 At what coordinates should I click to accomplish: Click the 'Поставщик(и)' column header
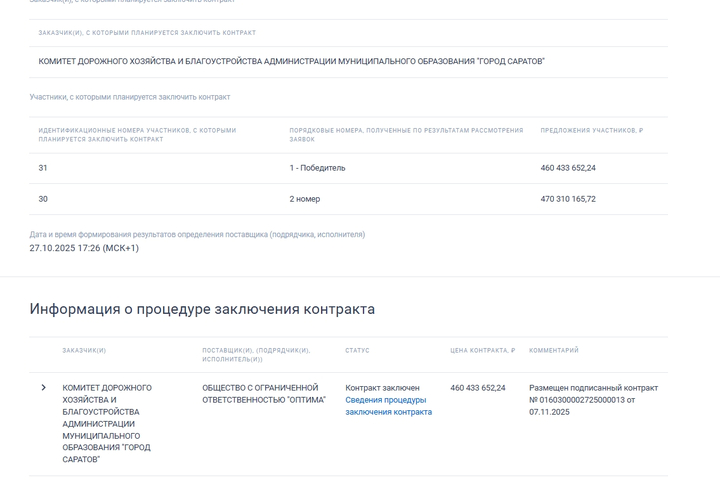(x=256, y=355)
